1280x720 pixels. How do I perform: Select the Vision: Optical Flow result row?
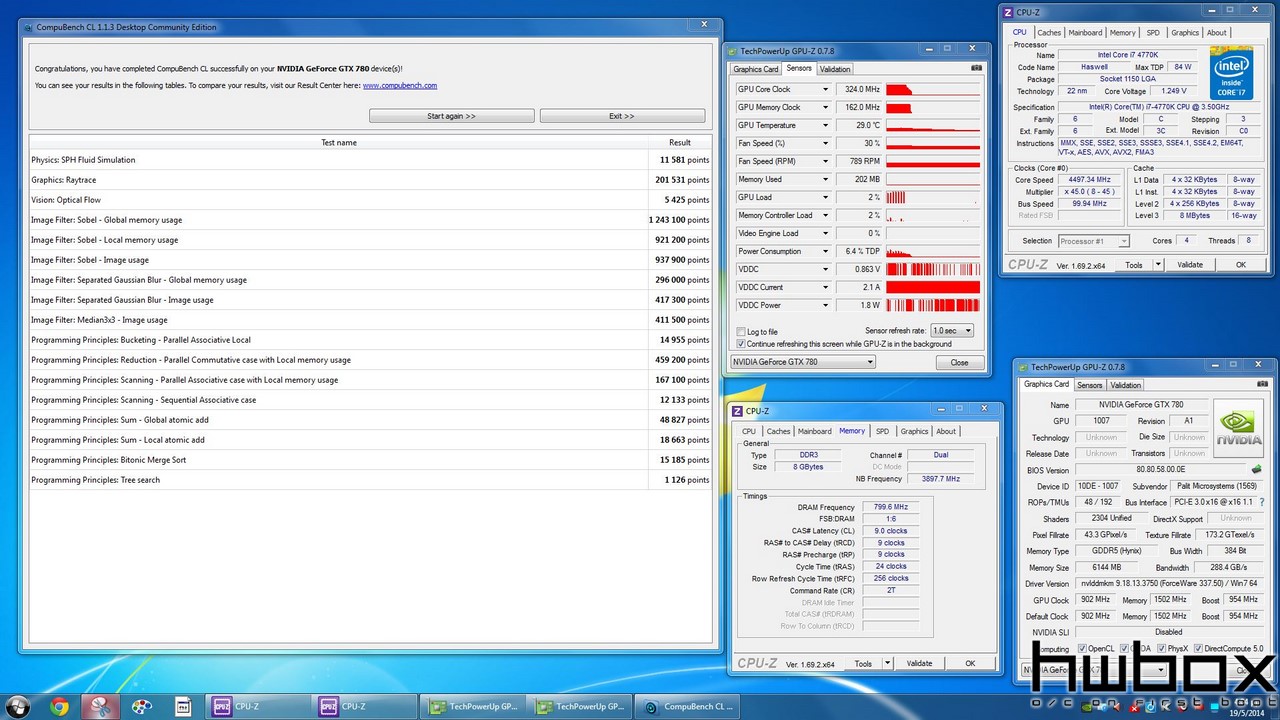tap(370, 200)
